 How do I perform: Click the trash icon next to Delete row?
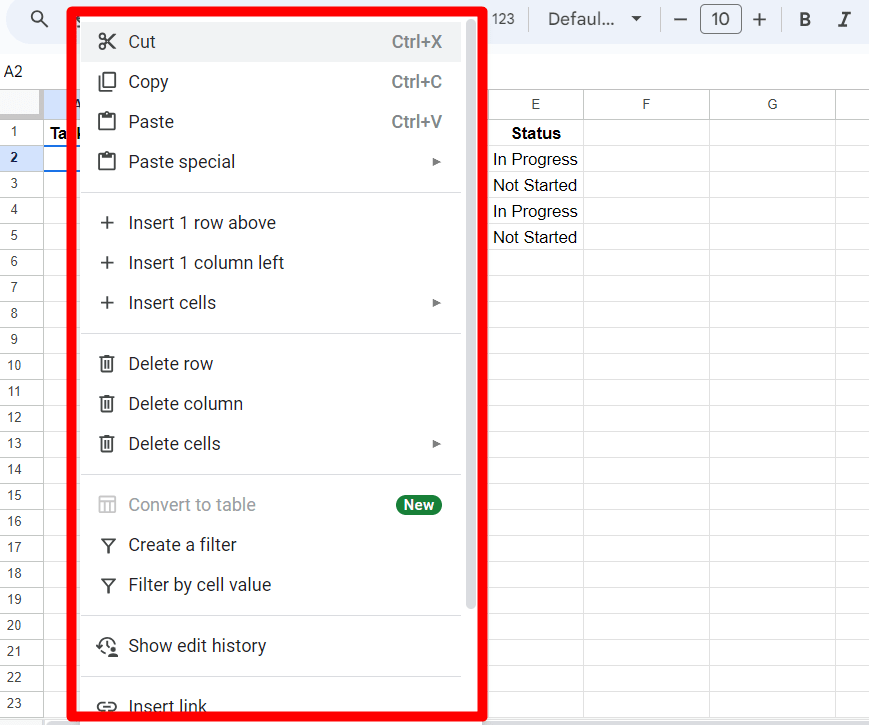click(107, 363)
